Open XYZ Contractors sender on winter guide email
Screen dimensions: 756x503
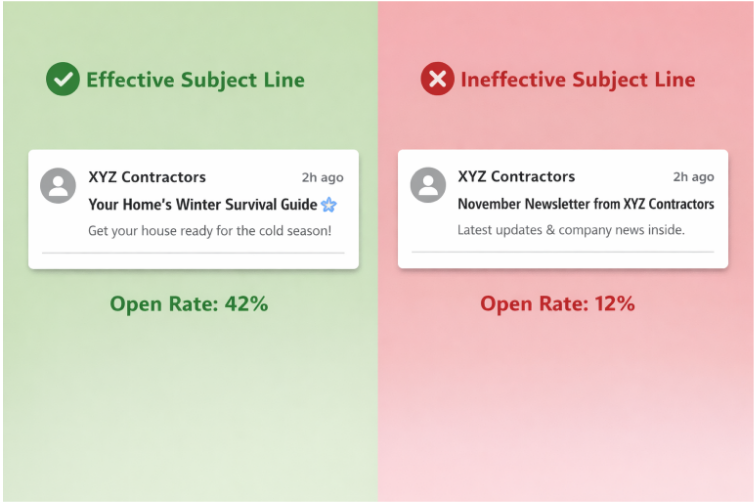coord(147,177)
